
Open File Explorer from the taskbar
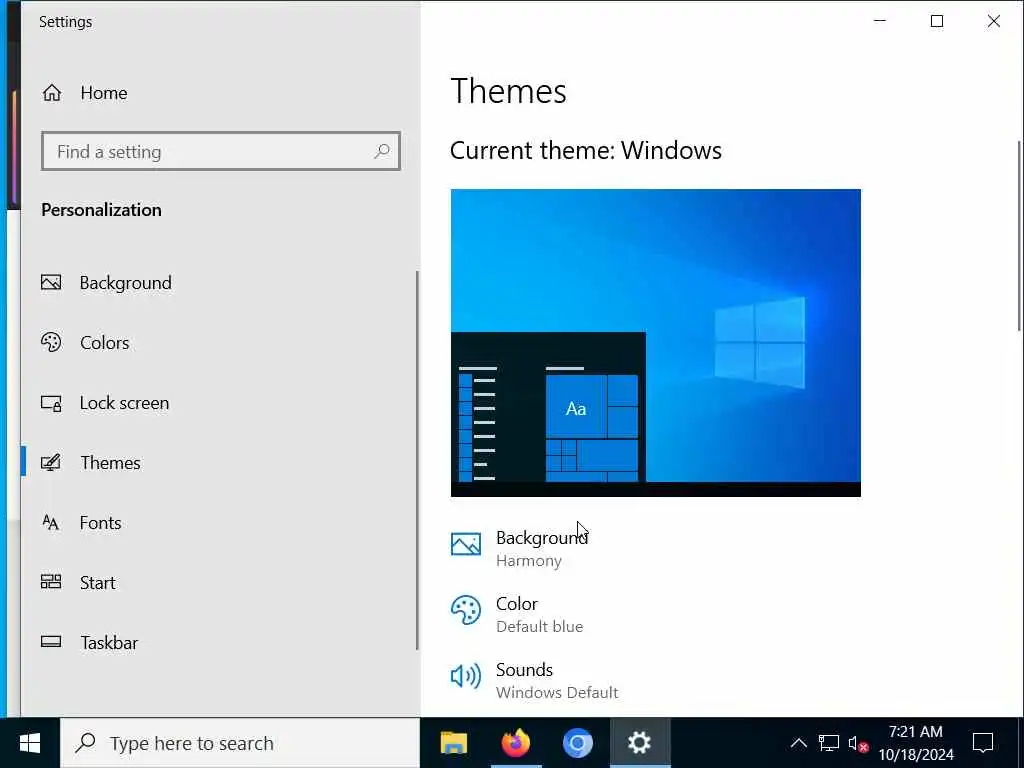click(454, 743)
